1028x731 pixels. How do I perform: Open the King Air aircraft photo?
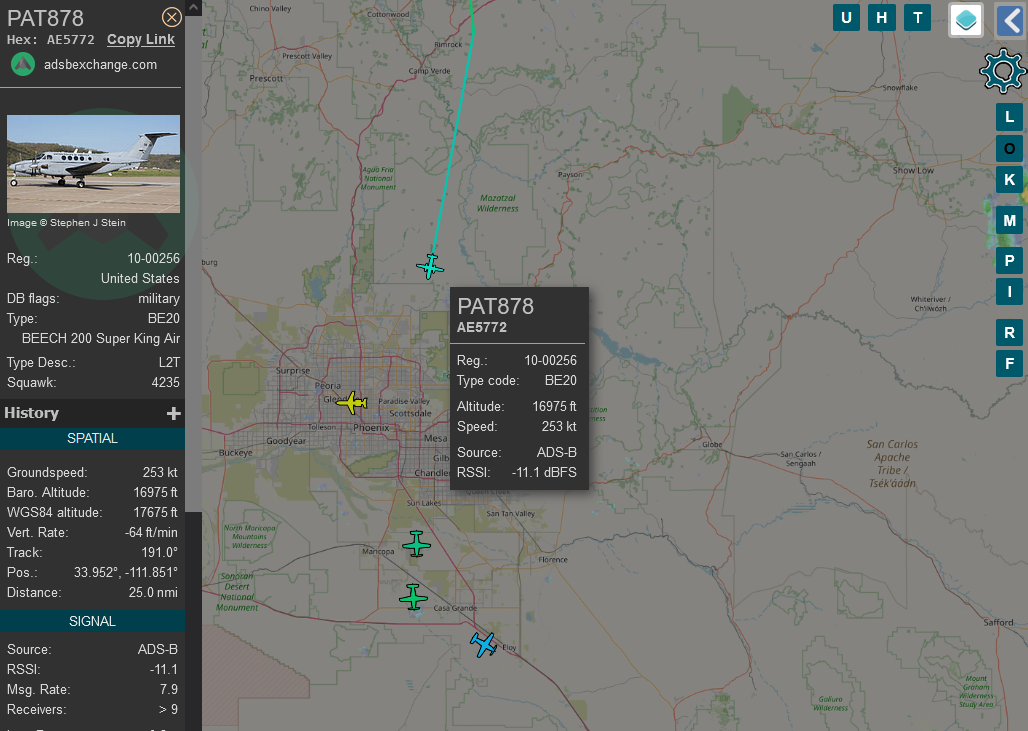tap(93, 164)
